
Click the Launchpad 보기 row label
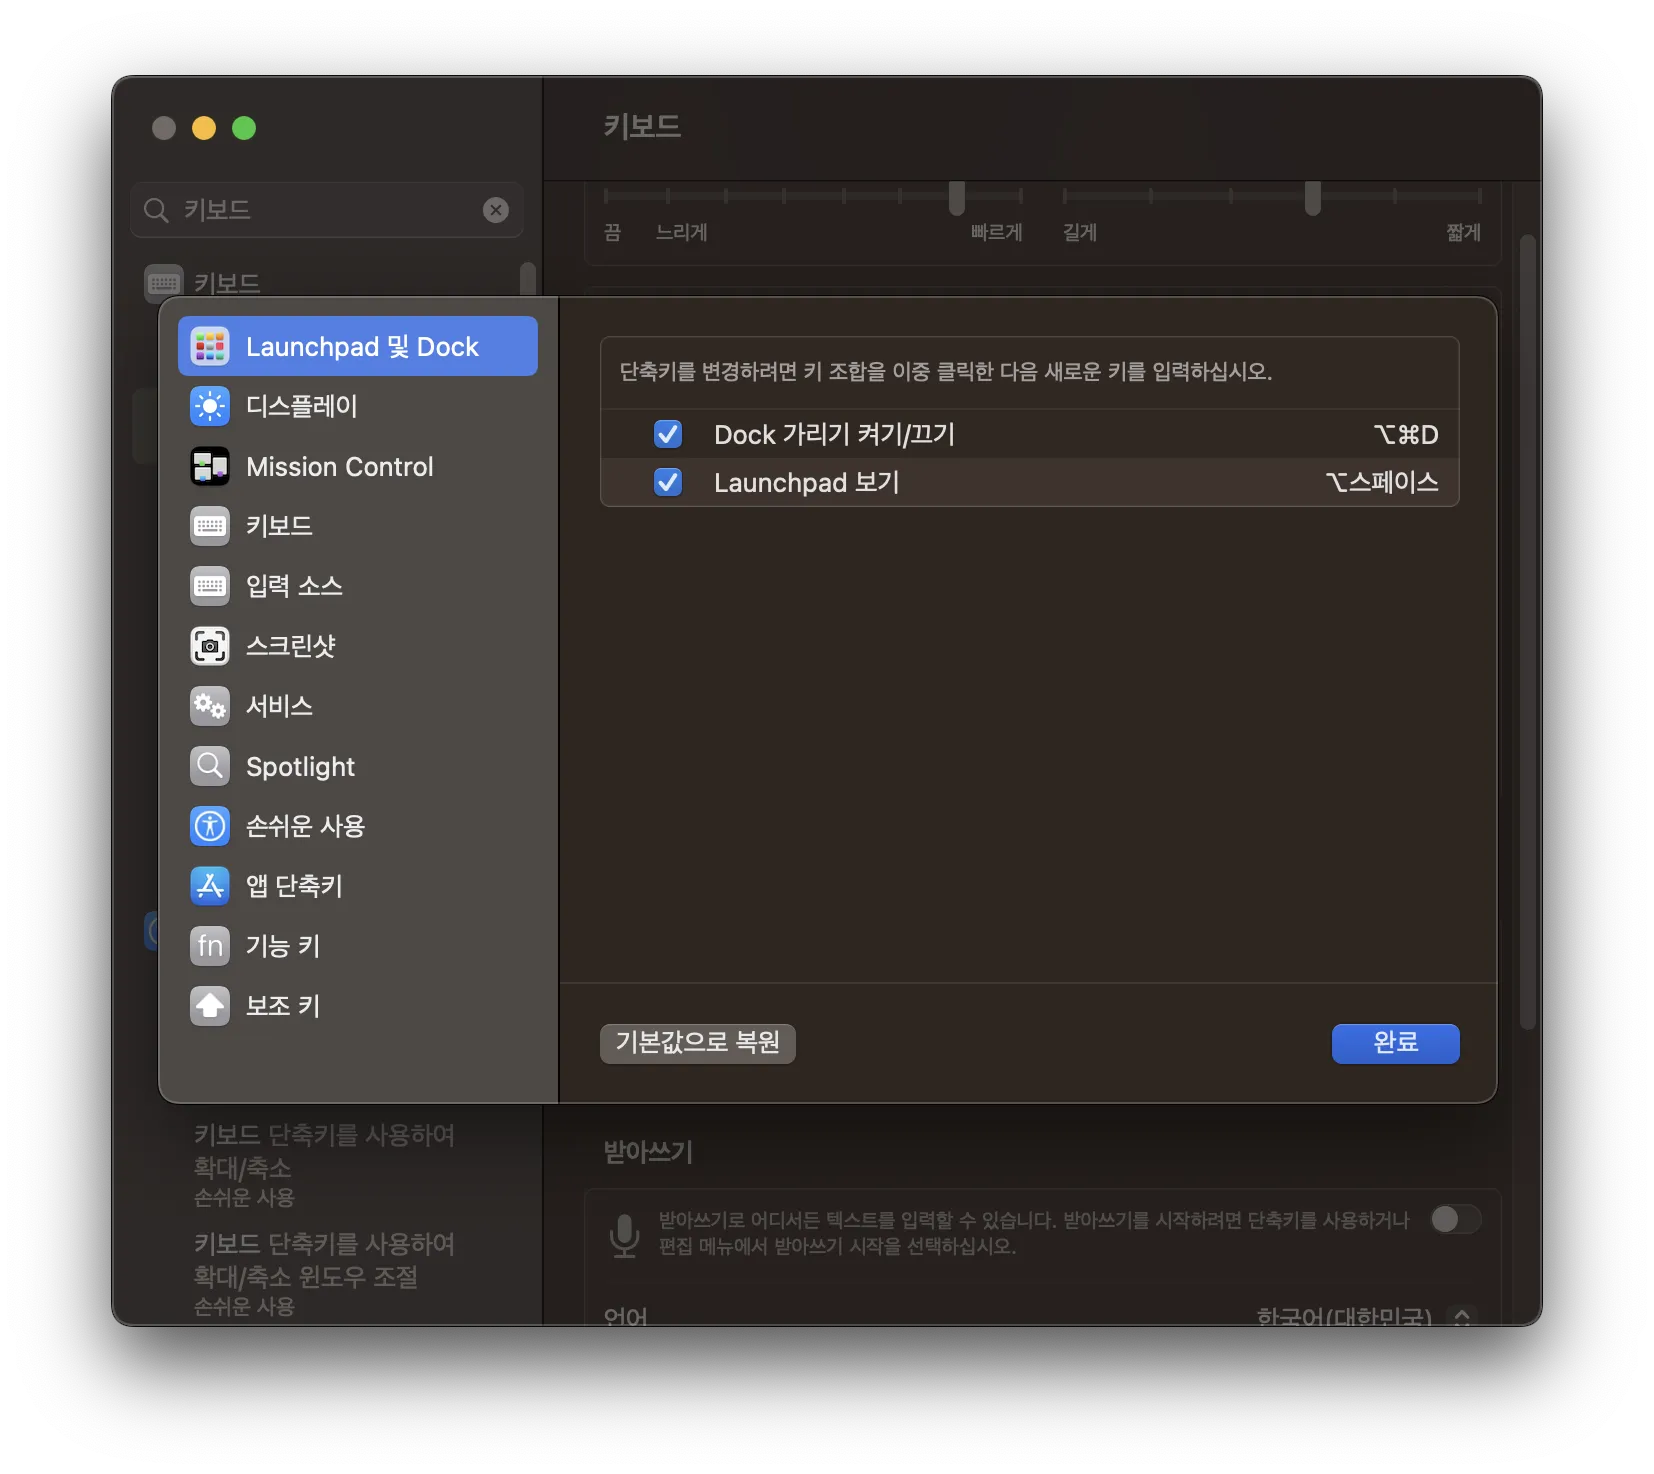tap(806, 483)
